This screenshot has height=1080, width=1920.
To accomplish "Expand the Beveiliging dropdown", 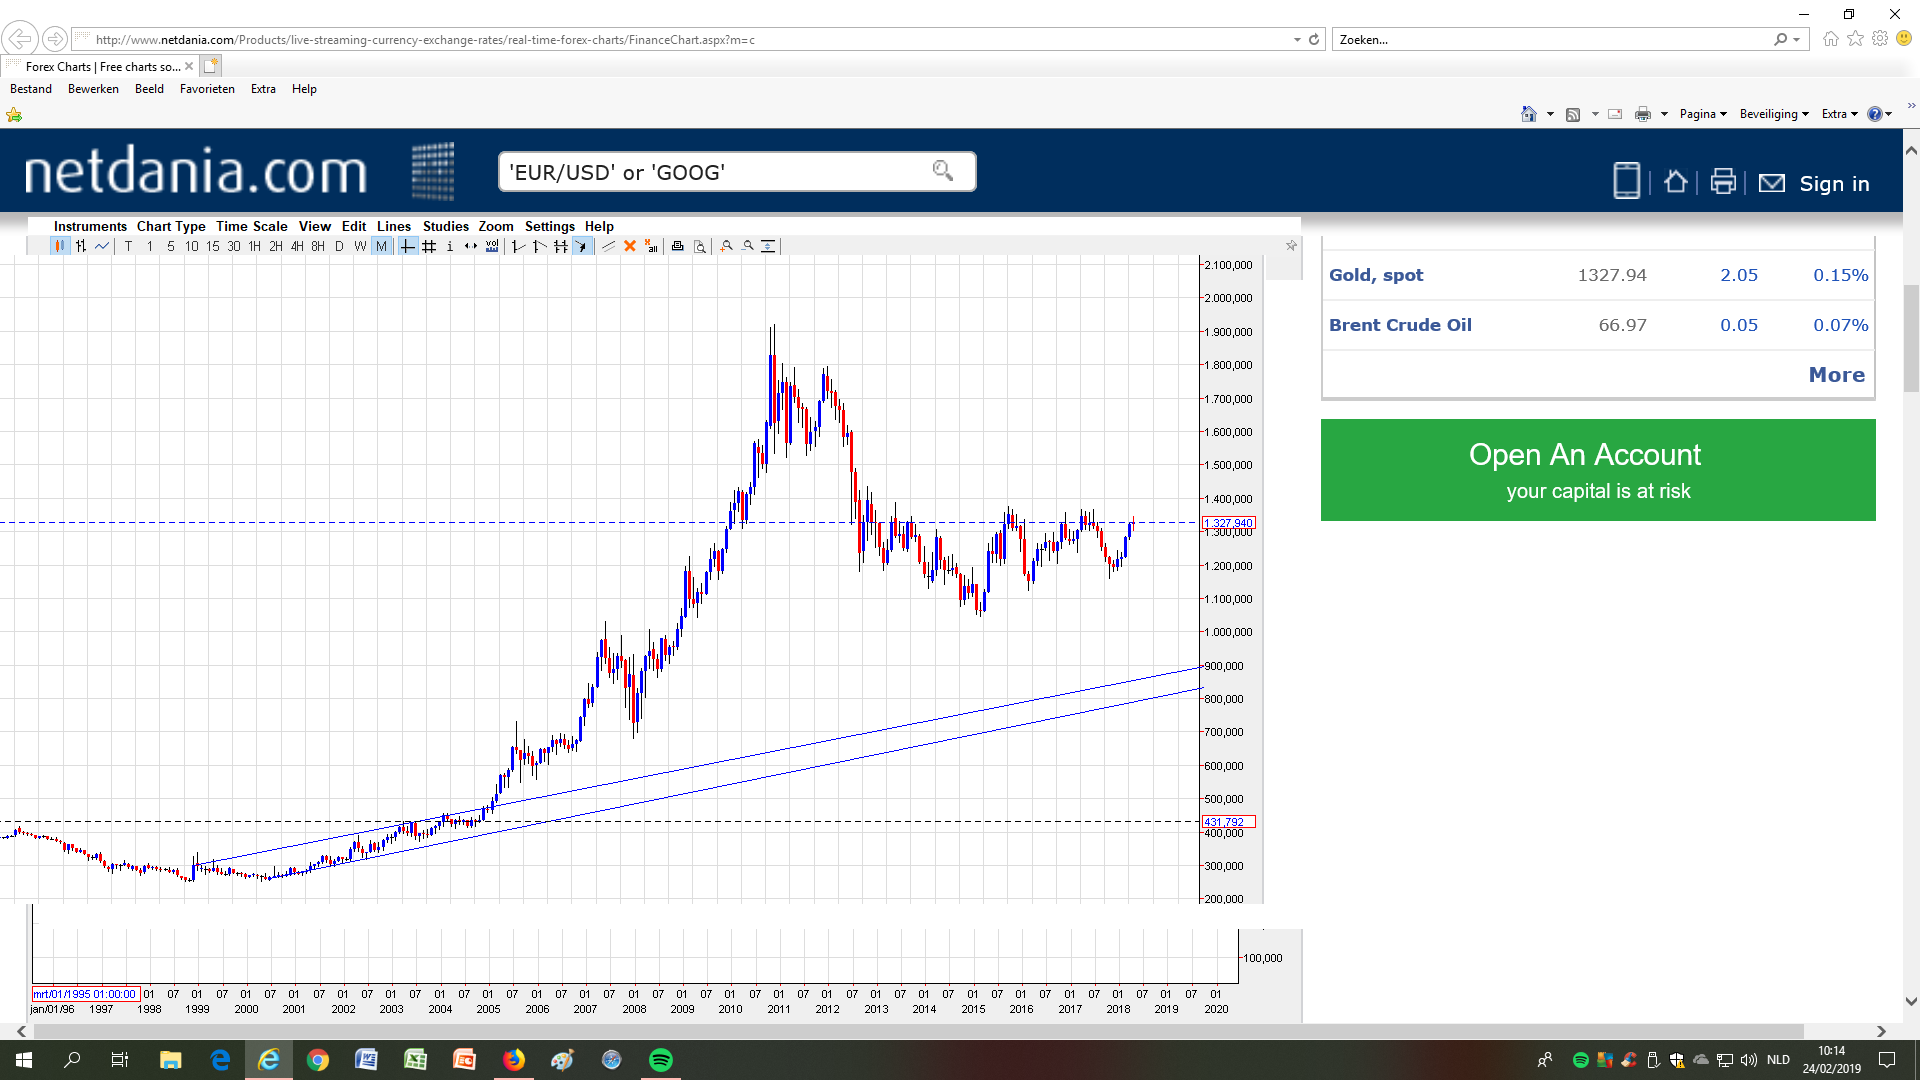I will pyautogui.click(x=1774, y=114).
